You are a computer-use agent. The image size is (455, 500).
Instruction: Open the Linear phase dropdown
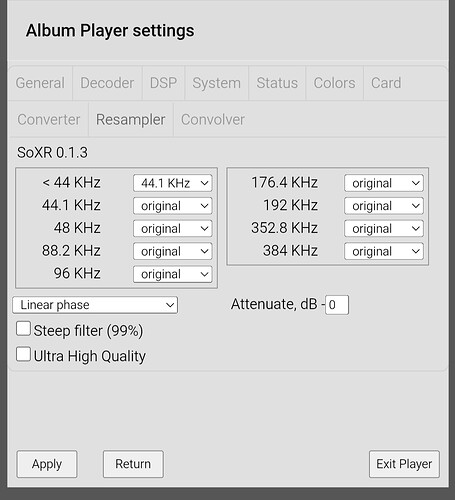click(x=95, y=305)
